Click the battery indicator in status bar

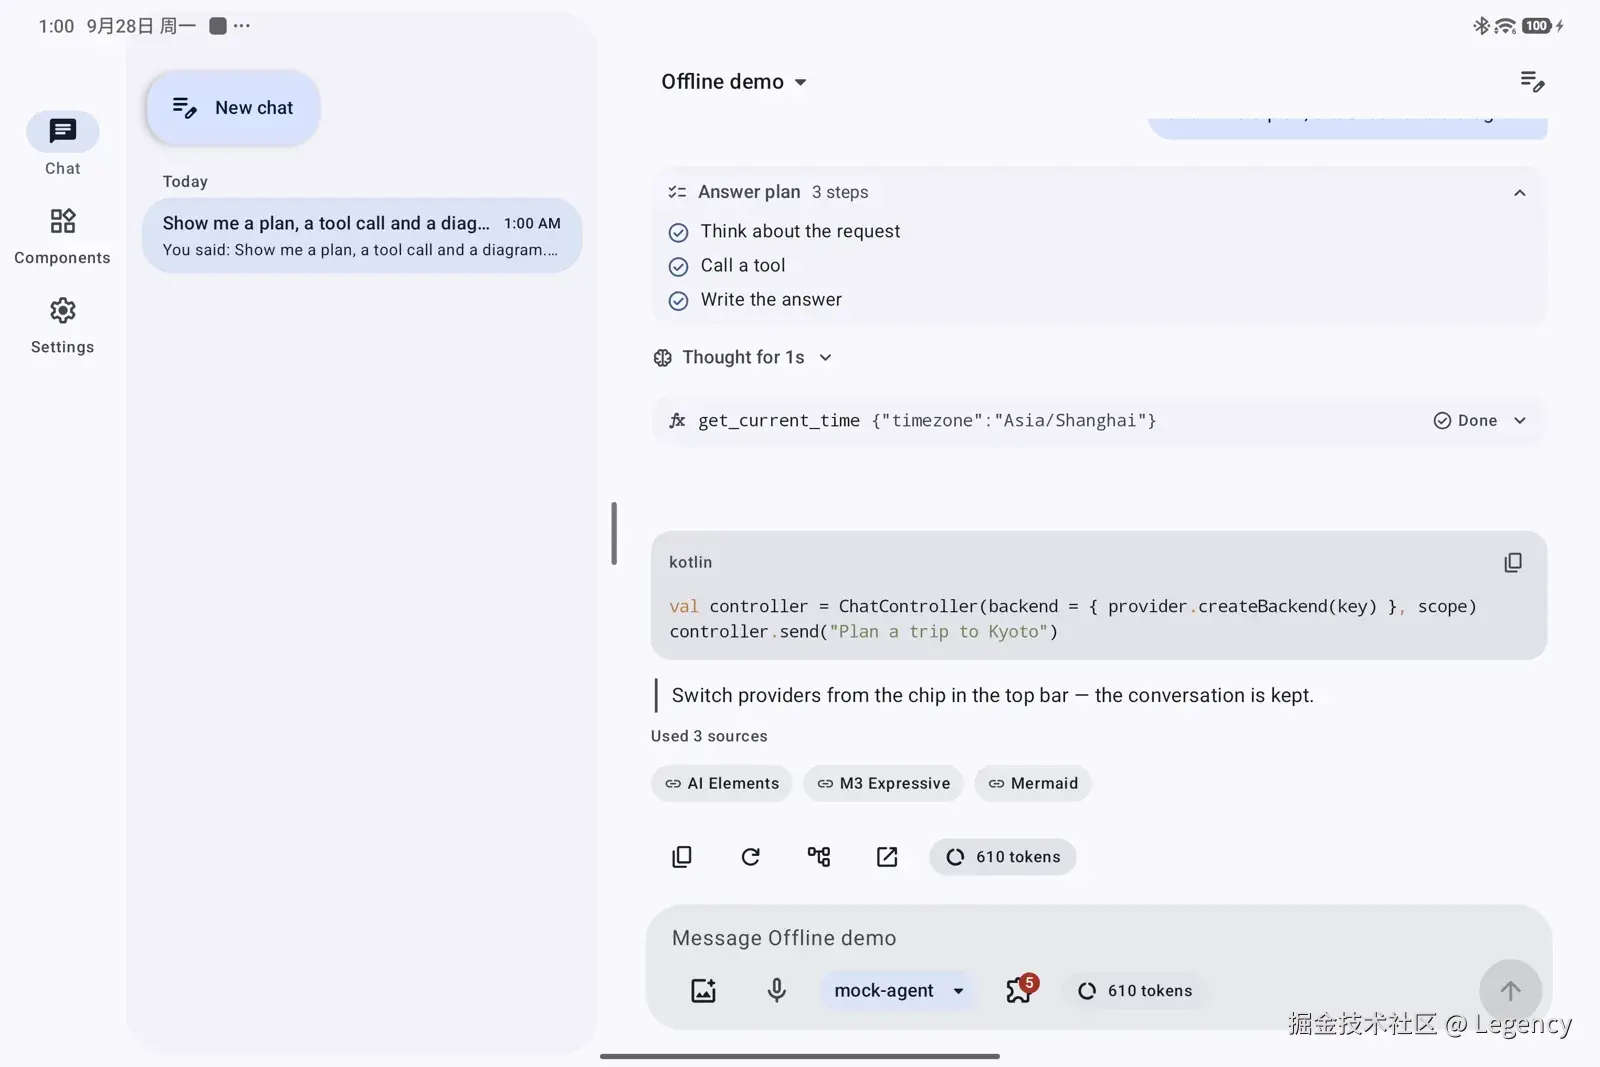[x=1537, y=26]
